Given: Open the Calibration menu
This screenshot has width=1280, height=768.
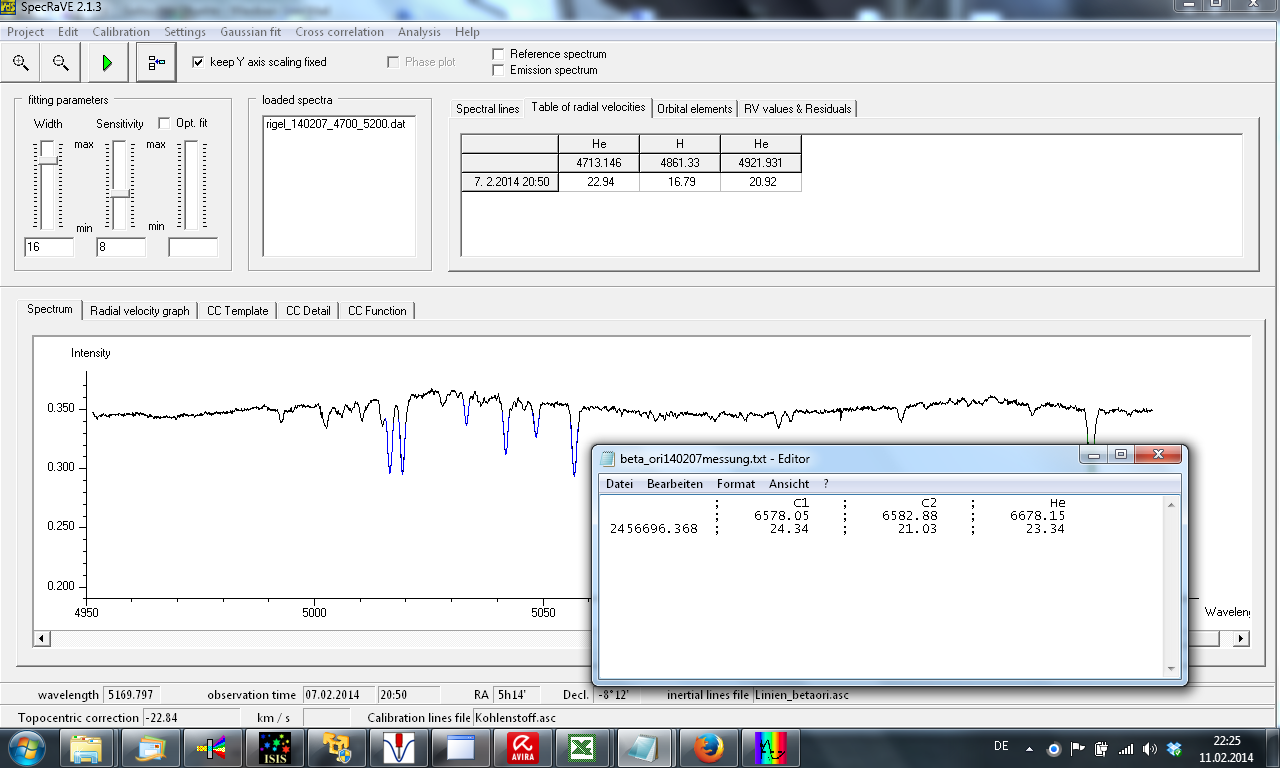Looking at the screenshot, I should [x=121, y=32].
